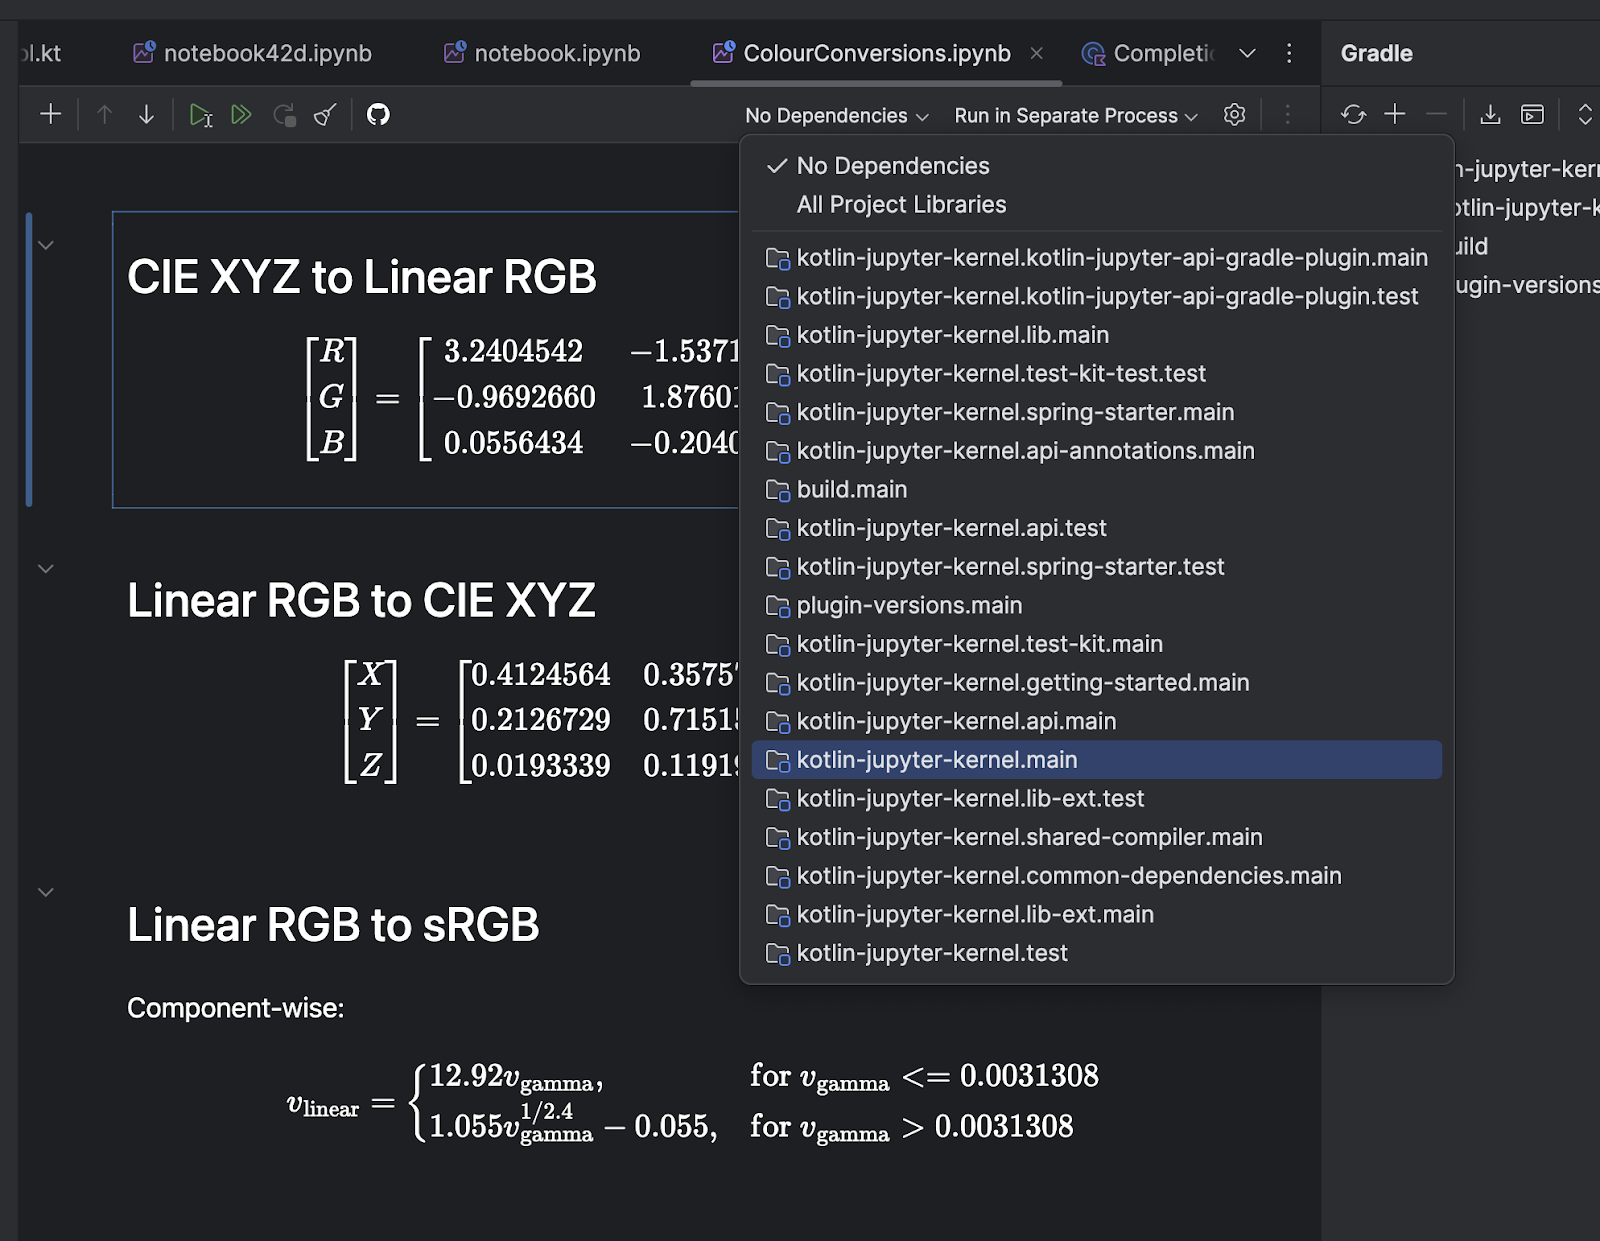Click the Gradle panel title

pyautogui.click(x=1377, y=53)
